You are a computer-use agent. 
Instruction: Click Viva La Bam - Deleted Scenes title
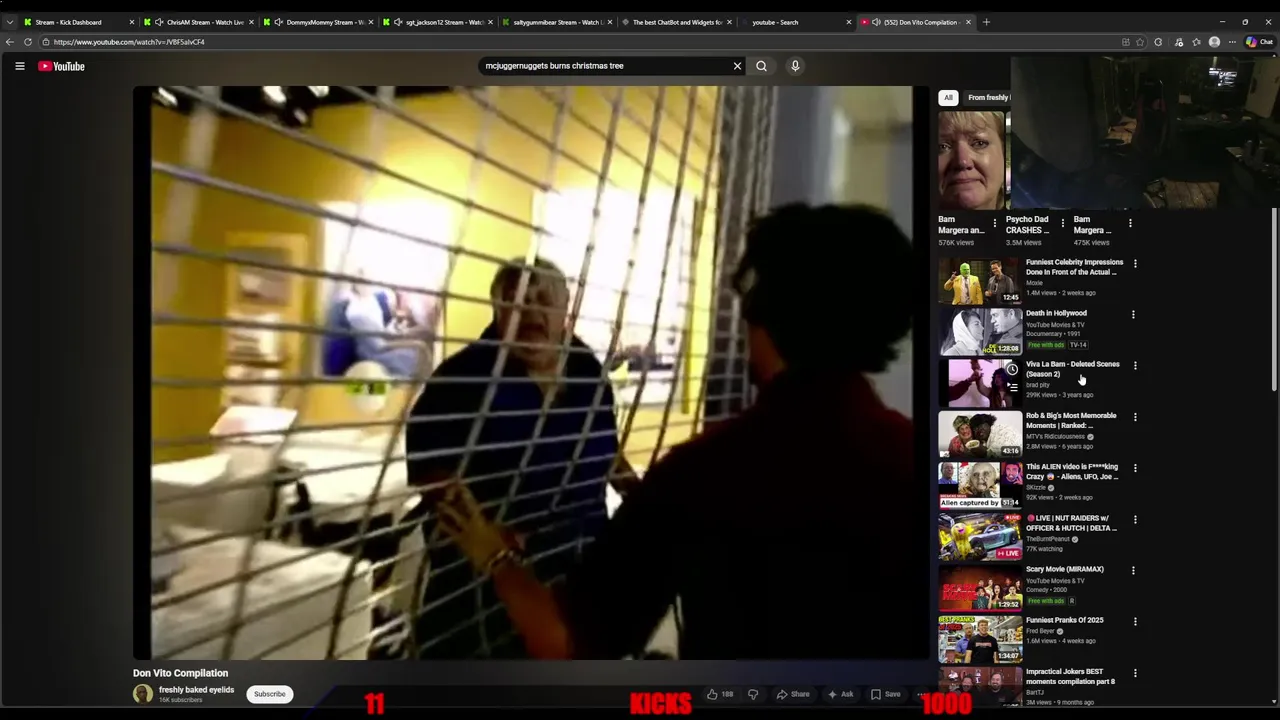coord(1072,369)
